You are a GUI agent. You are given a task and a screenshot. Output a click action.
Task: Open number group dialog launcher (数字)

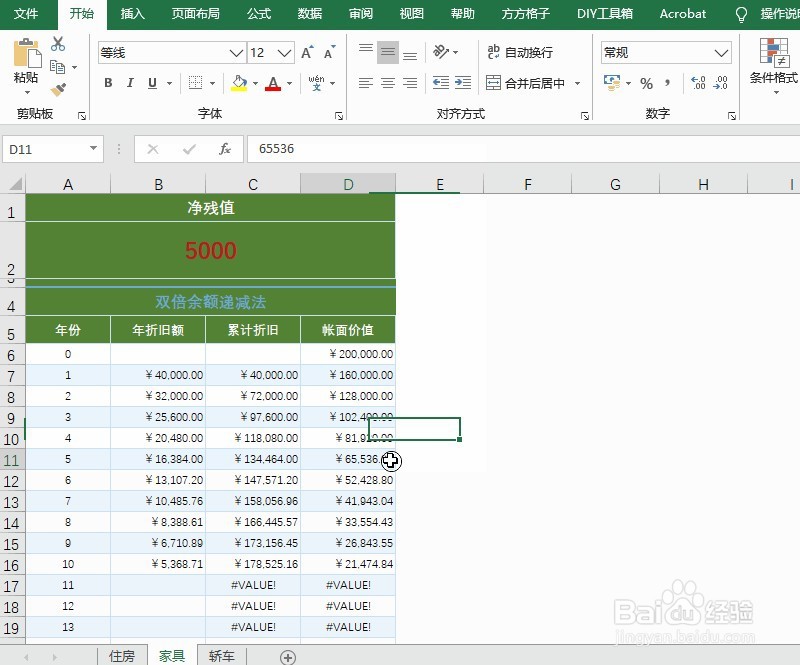732,116
